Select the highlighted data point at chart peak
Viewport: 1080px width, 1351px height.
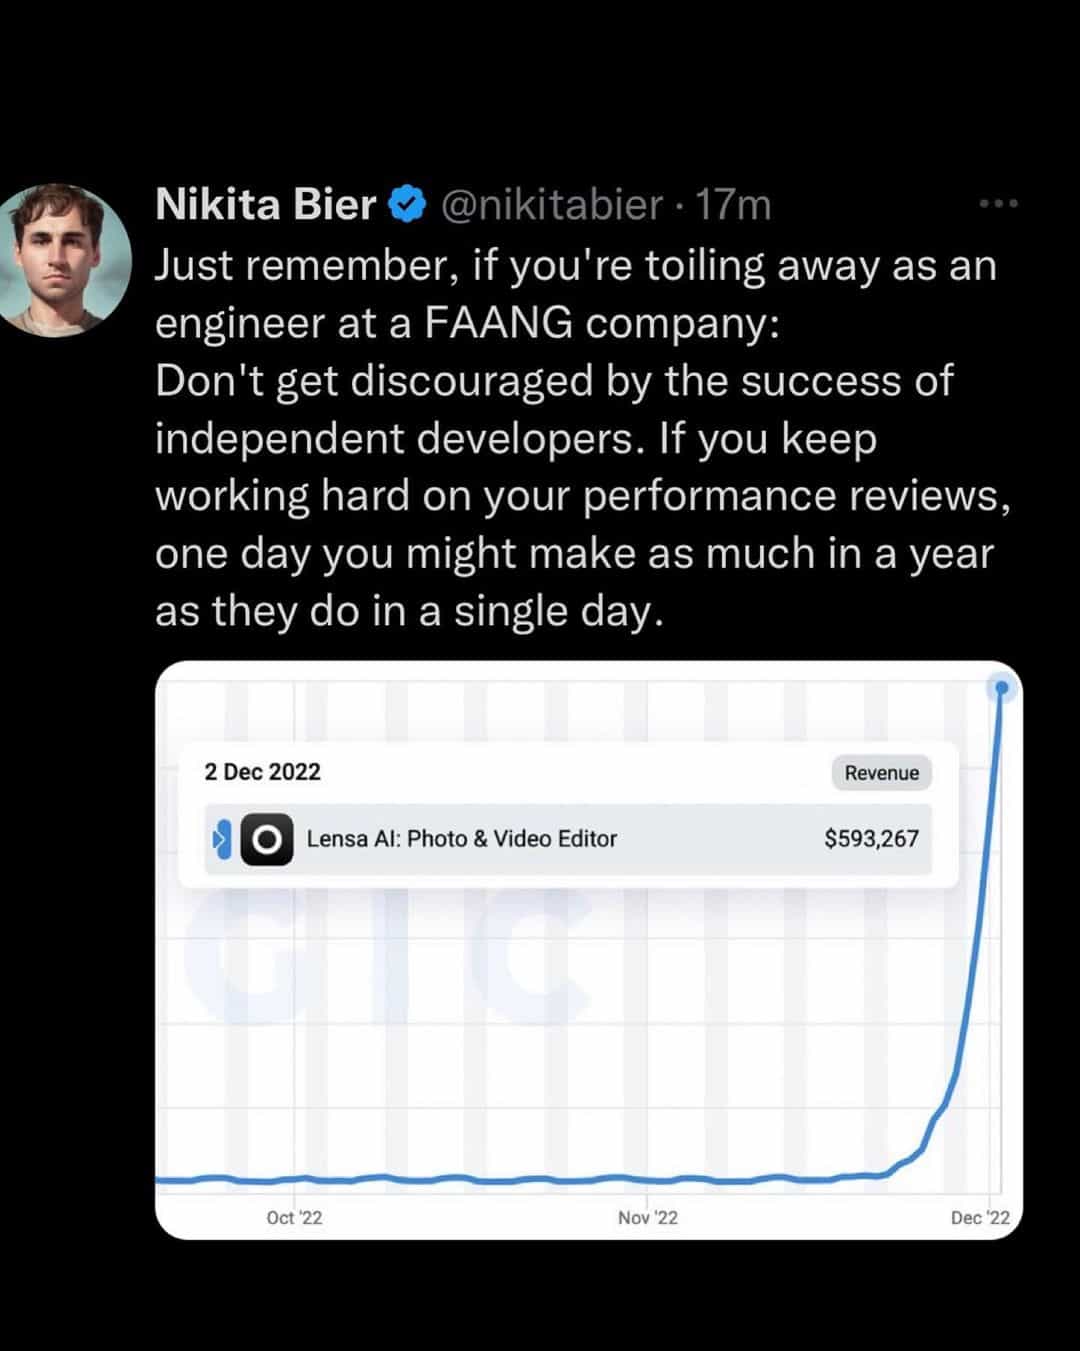pos(1001,687)
